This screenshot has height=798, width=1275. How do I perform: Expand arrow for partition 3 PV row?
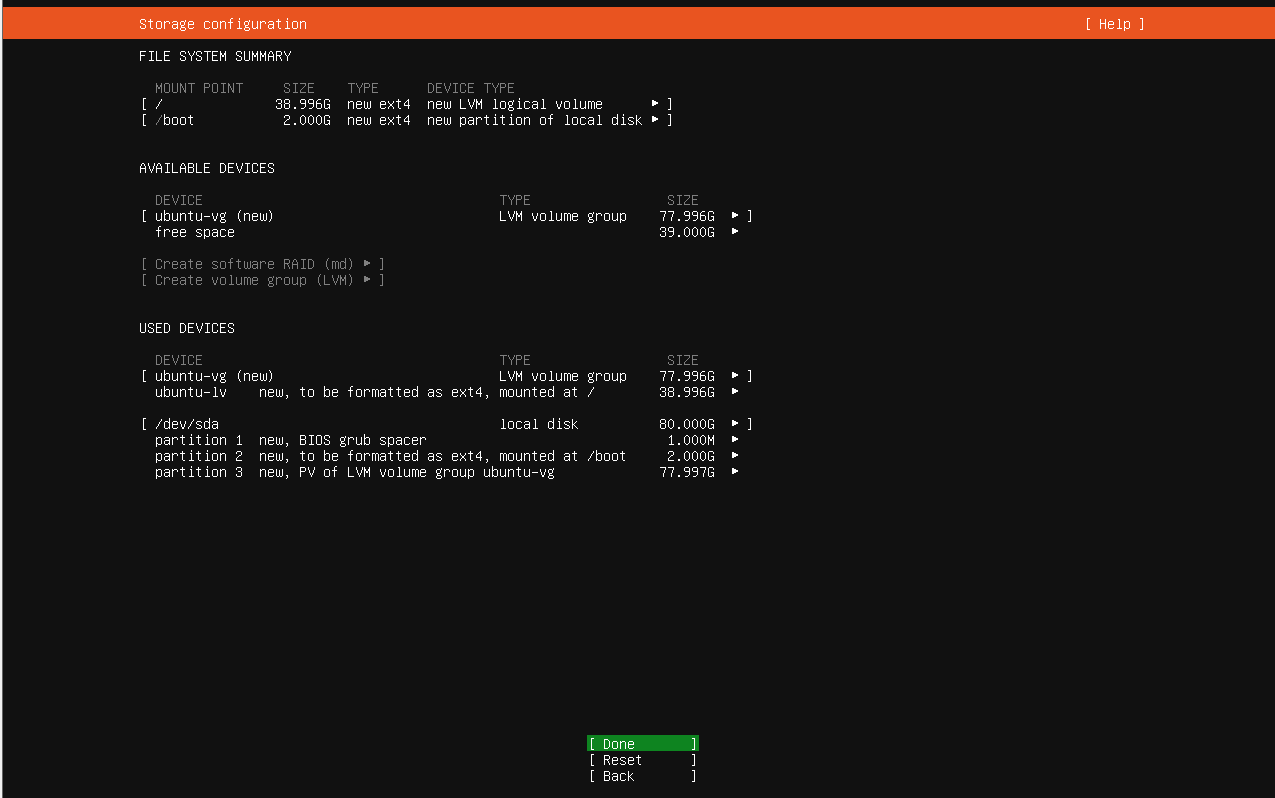[736, 472]
